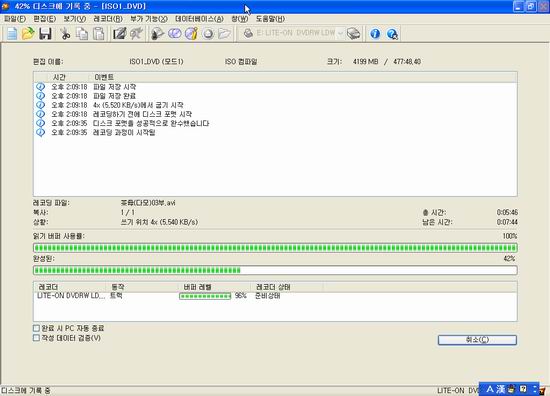
Task: Click the Open folder toolbar icon
Action: (28, 34)
